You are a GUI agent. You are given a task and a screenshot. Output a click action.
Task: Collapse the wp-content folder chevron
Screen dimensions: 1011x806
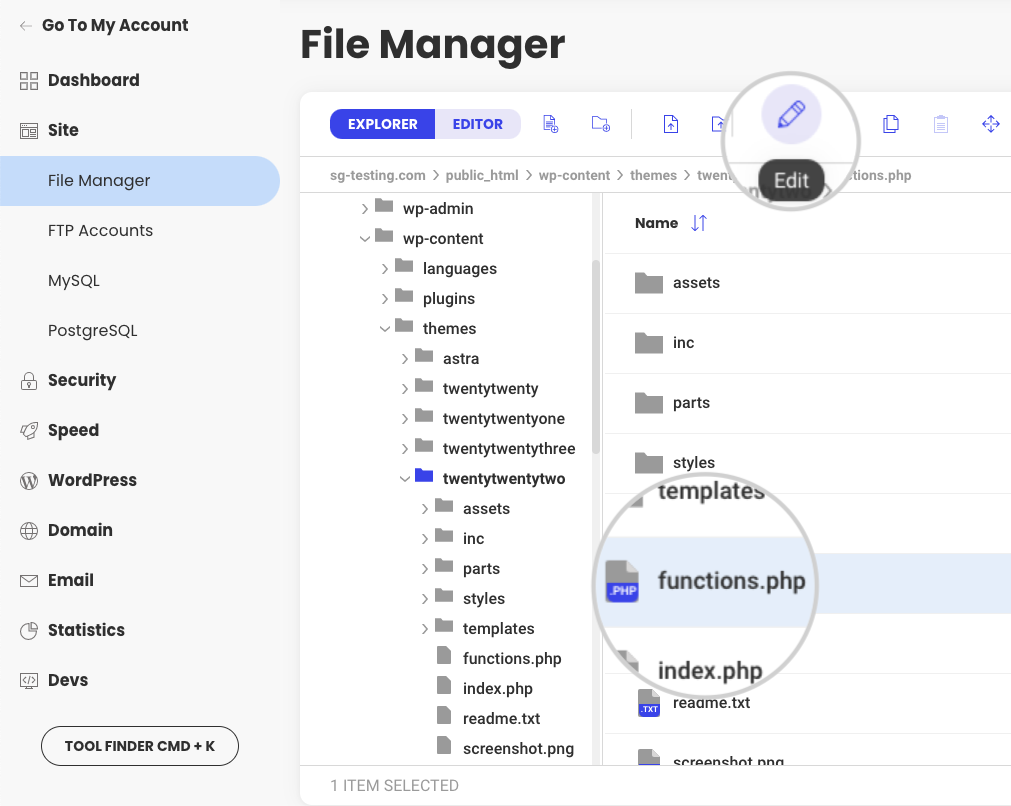364,239
